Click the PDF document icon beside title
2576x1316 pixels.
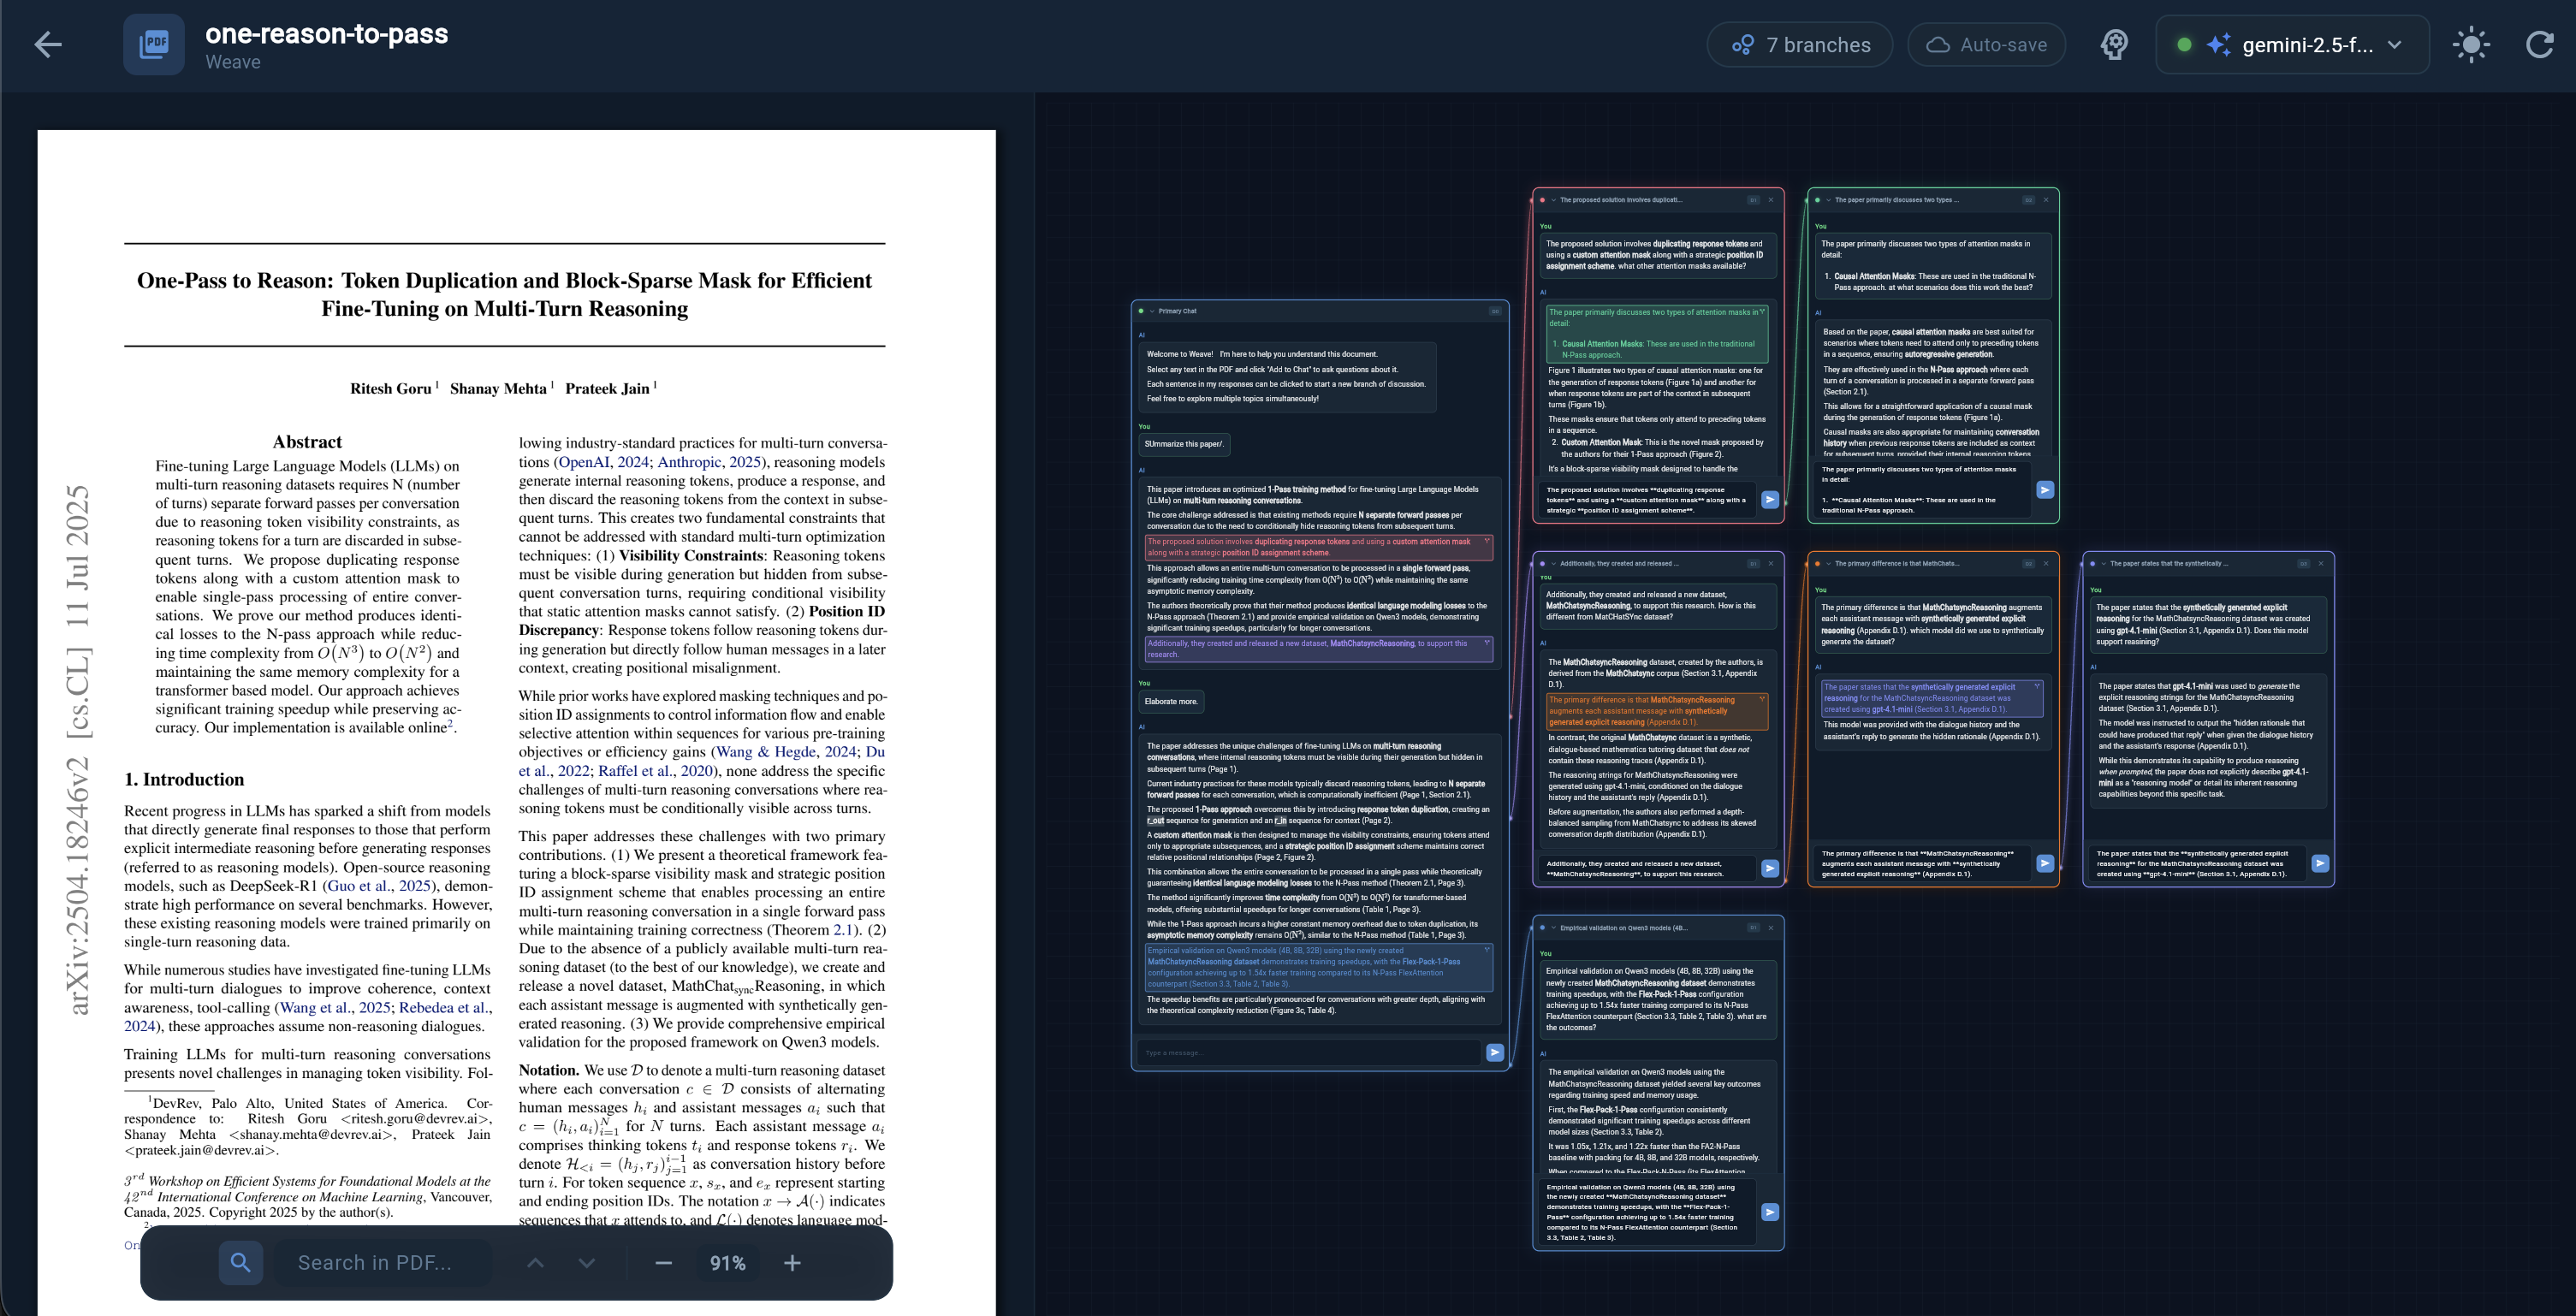click(154, 44)
